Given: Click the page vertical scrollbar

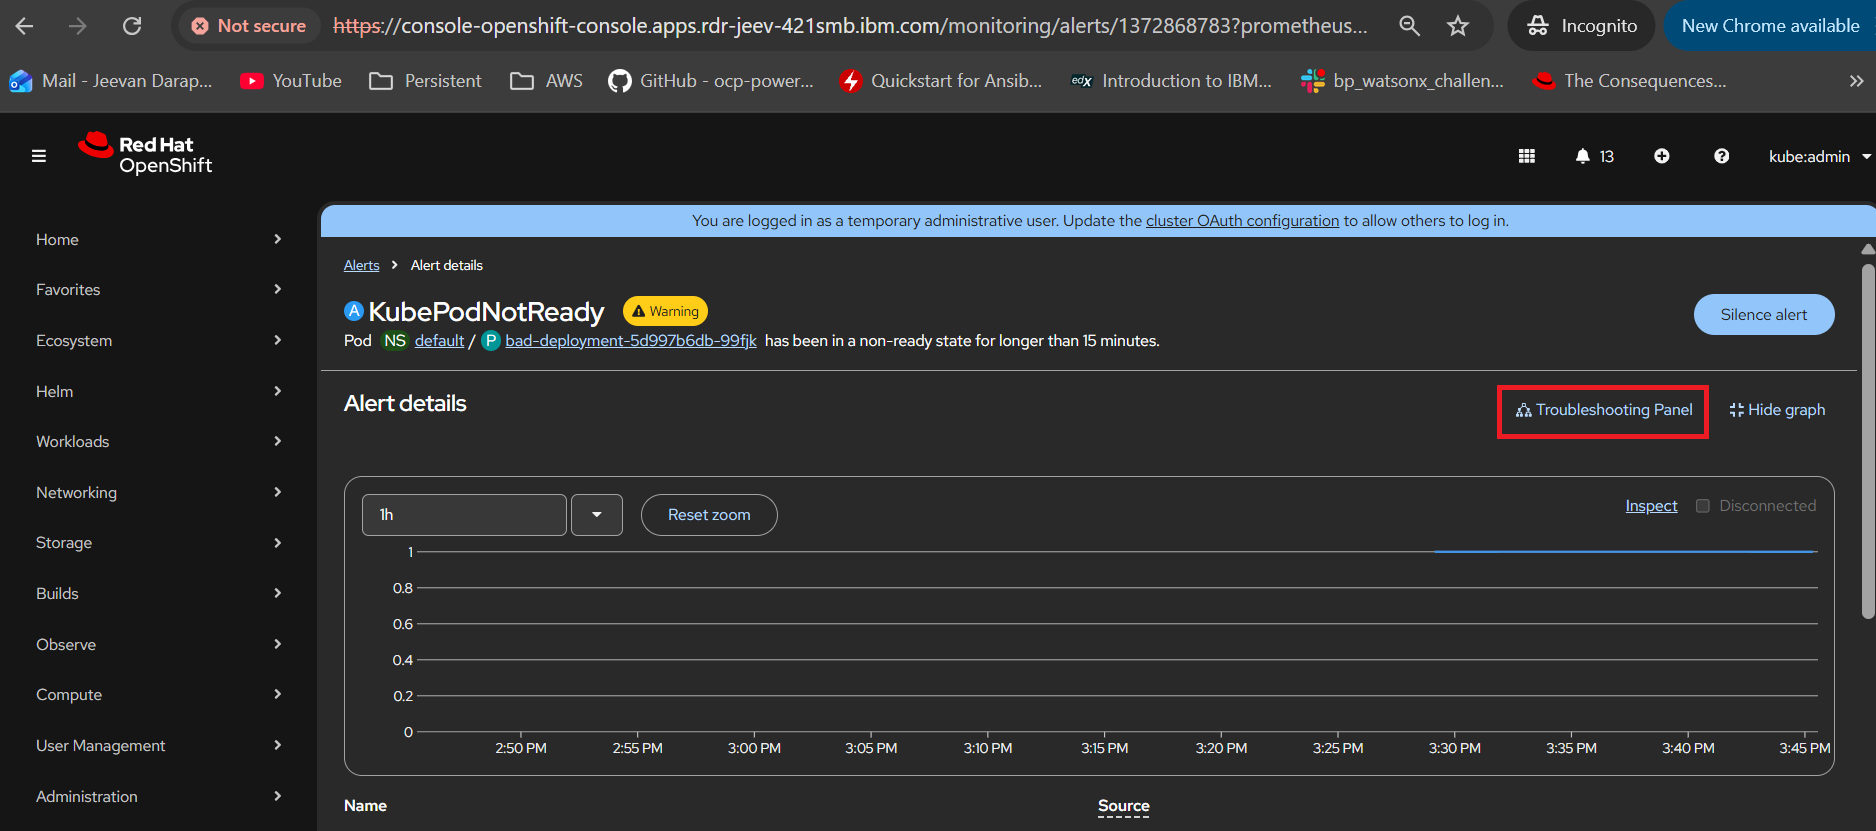Looking at the screenshot, I should pyautogui.click(x=1867, y=440).
